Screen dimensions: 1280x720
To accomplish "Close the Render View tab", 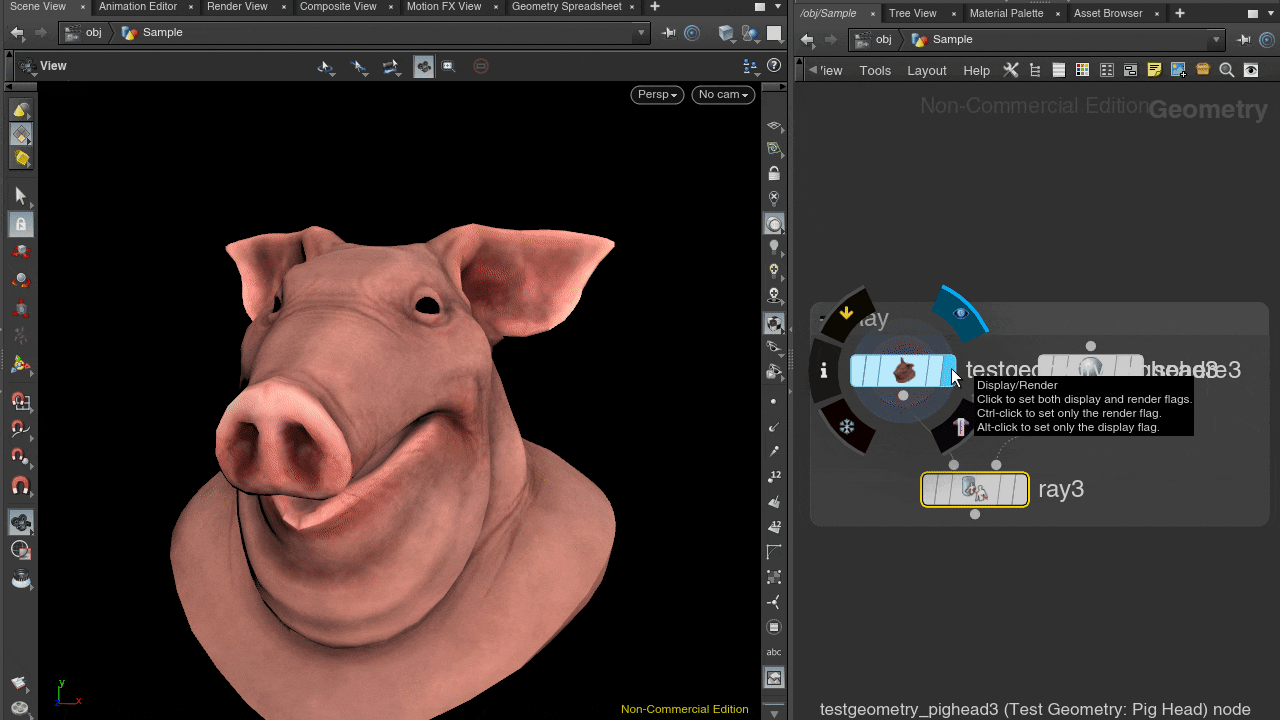I will (x=283, y=7).
